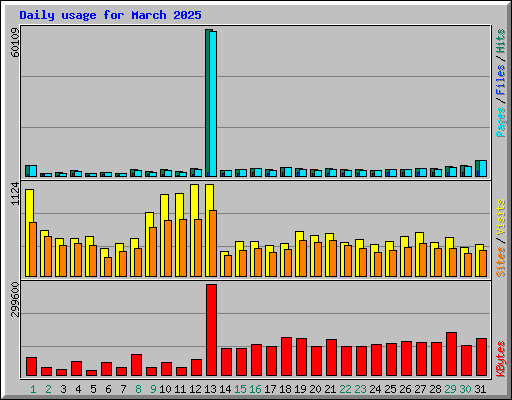Image resolution: width=512 pixels, height=400 pixels.
Task: Click day label 15 on x-axis
Action: (240, 389)
